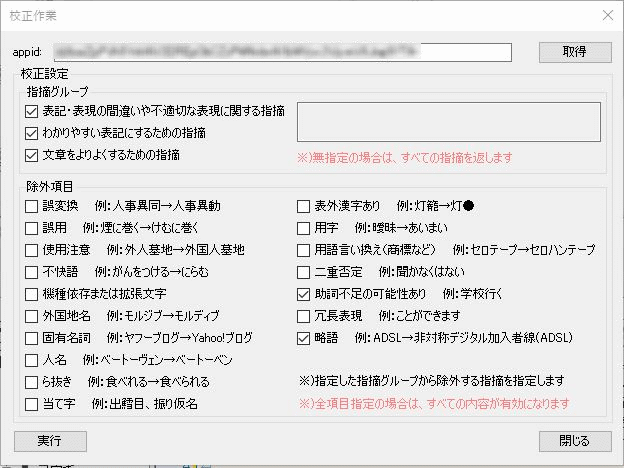Enable 用語言い換え(商標など) checkbox
Image resolution: width=624 pixels, height=468 pixels.
303,250
